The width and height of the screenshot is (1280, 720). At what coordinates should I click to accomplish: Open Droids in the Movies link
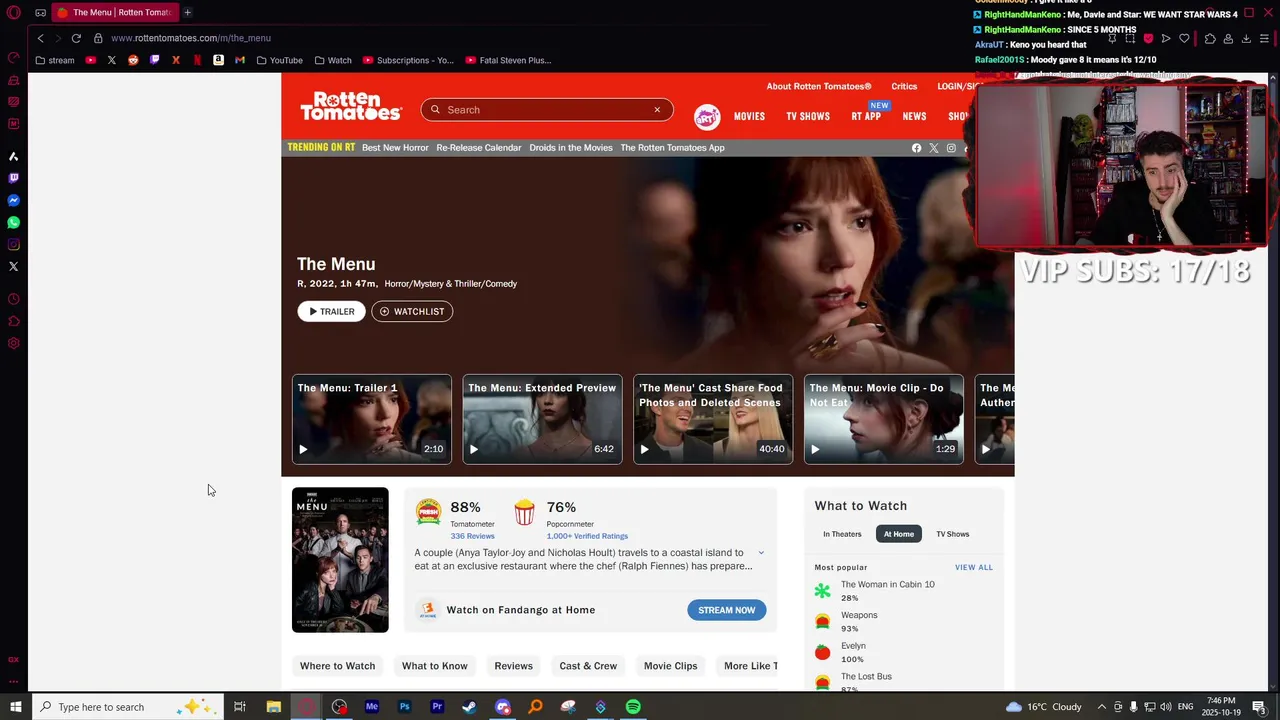click(571, 148)
